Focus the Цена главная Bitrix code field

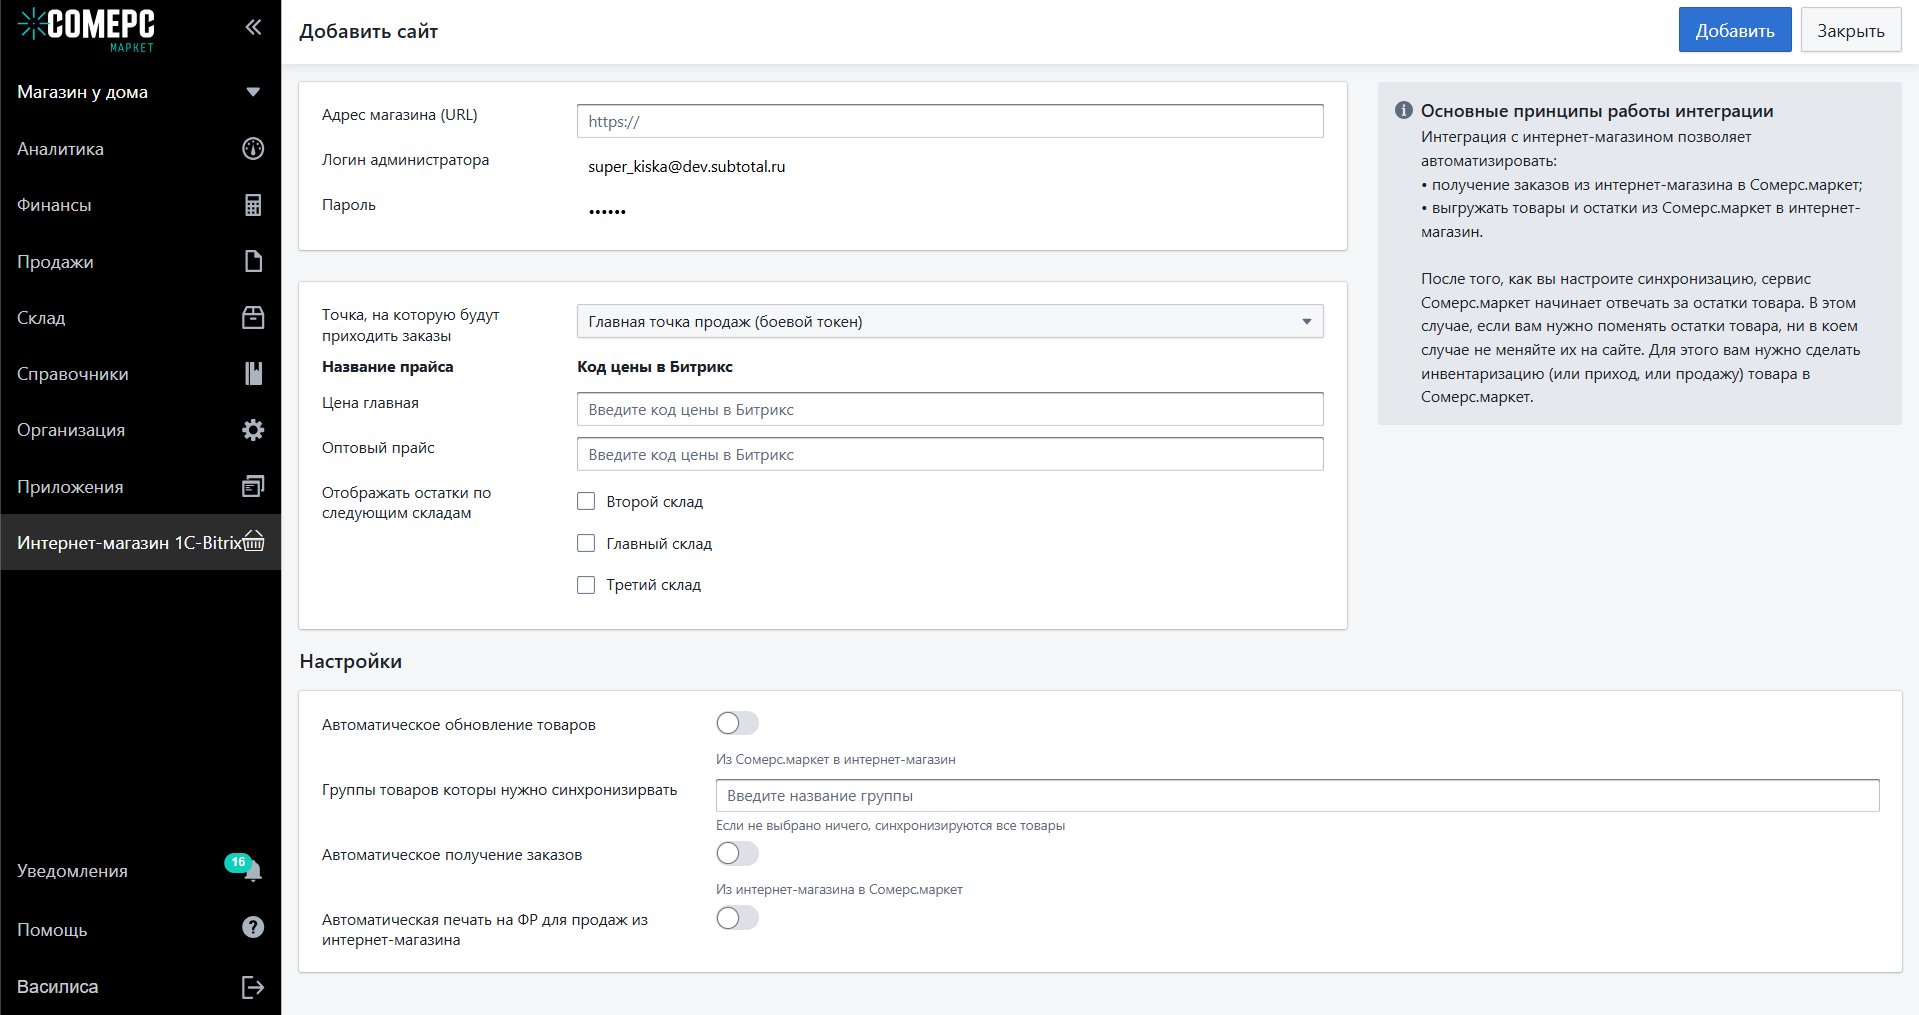click(950, 409)
